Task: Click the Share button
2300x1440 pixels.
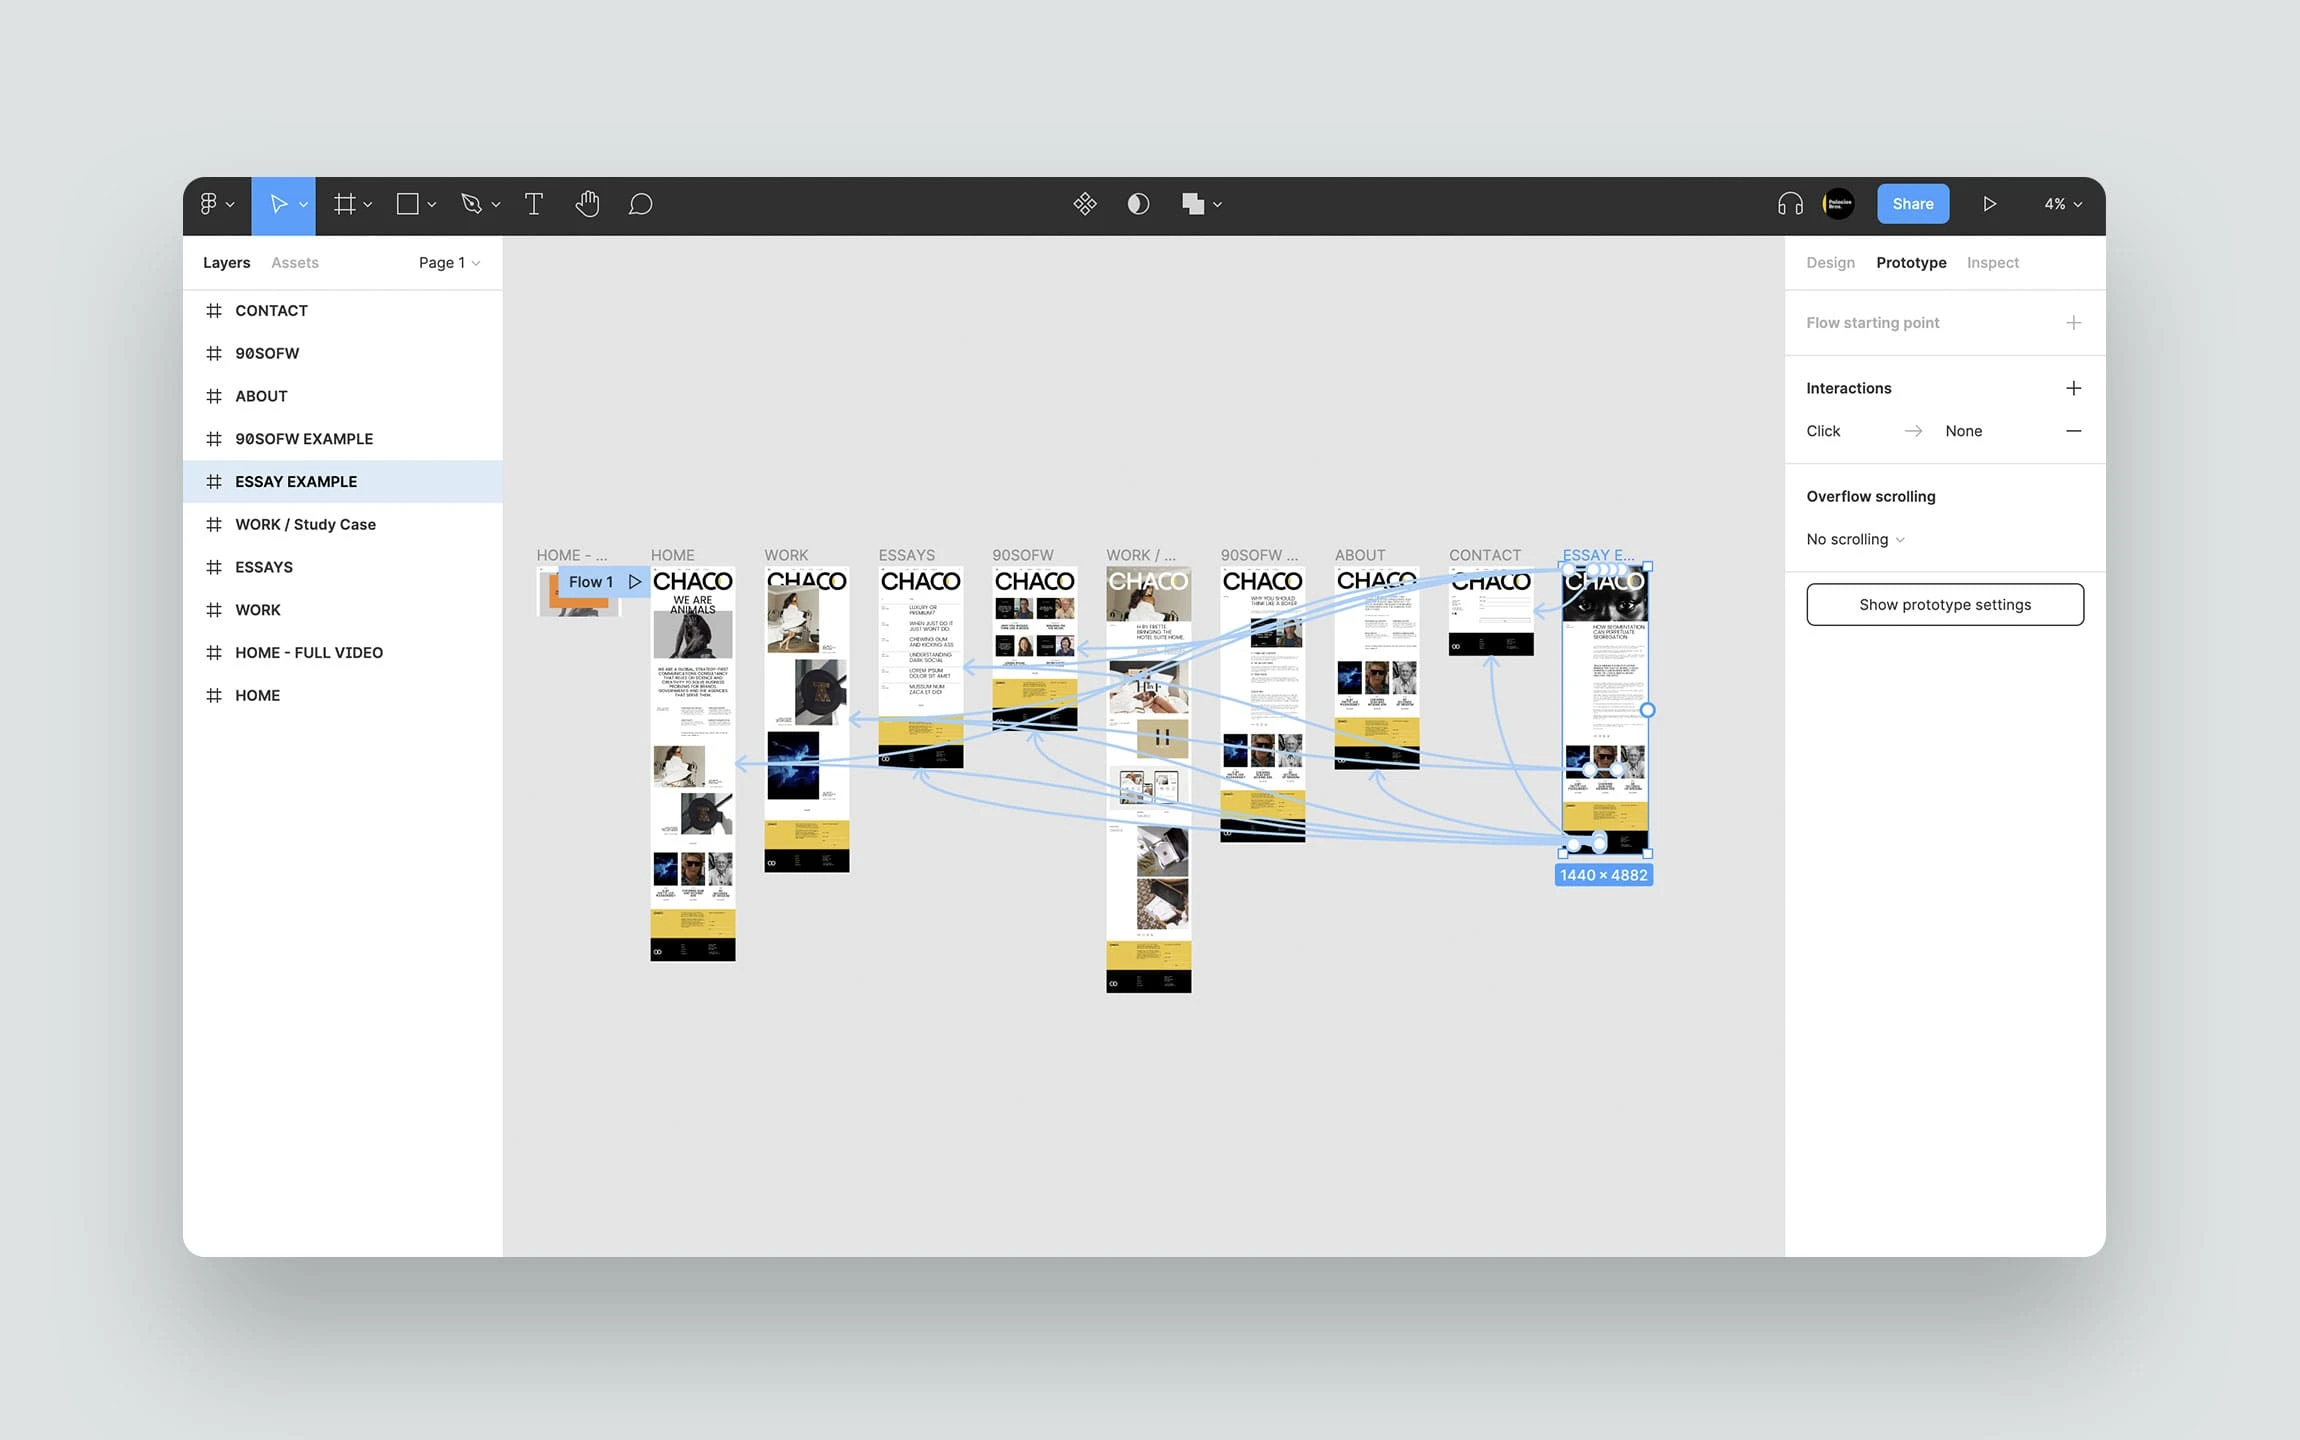Action: click(1912, 204)
